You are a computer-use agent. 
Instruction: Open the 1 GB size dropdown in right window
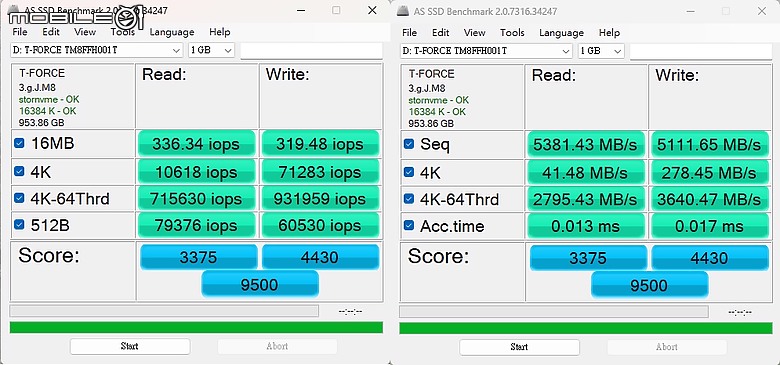click(601, 51)
